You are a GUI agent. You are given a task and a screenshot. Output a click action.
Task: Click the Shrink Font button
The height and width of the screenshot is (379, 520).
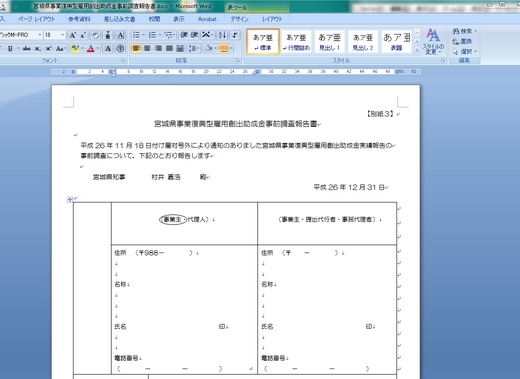coord(82,35)
